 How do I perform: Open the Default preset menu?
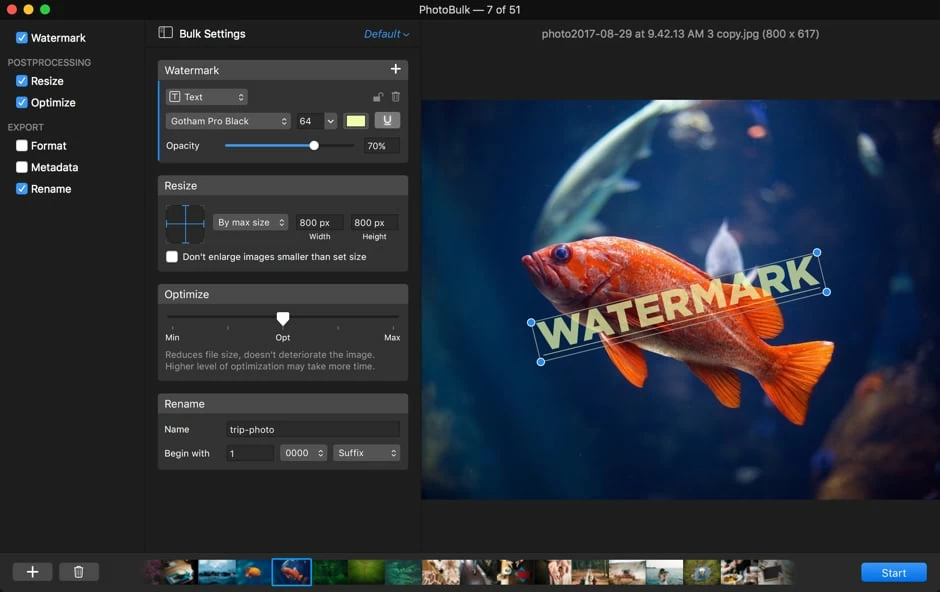coord(386,34)
